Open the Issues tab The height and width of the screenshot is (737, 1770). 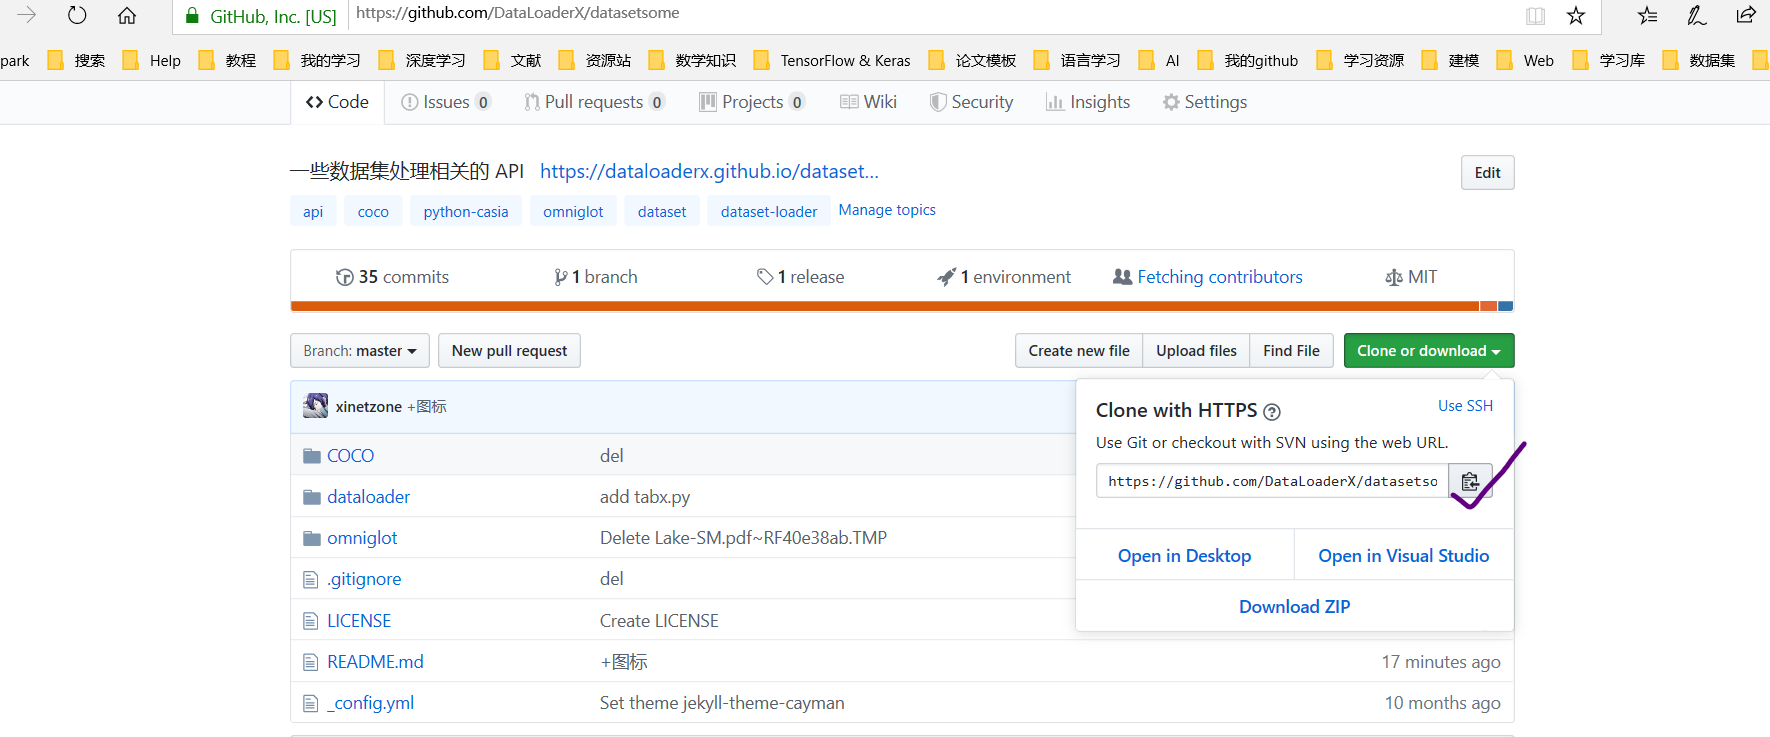point(446,102)
